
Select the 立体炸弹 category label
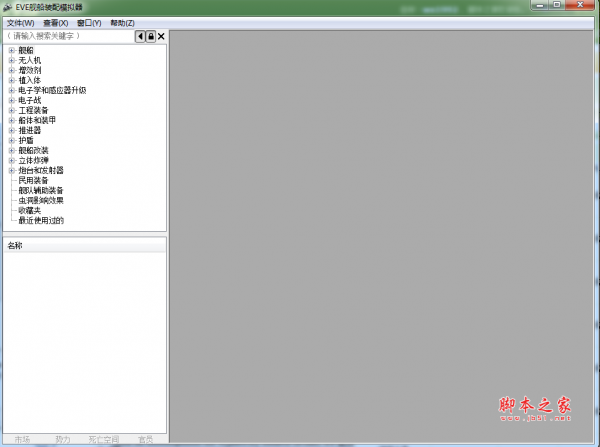[x=33, y=160]
